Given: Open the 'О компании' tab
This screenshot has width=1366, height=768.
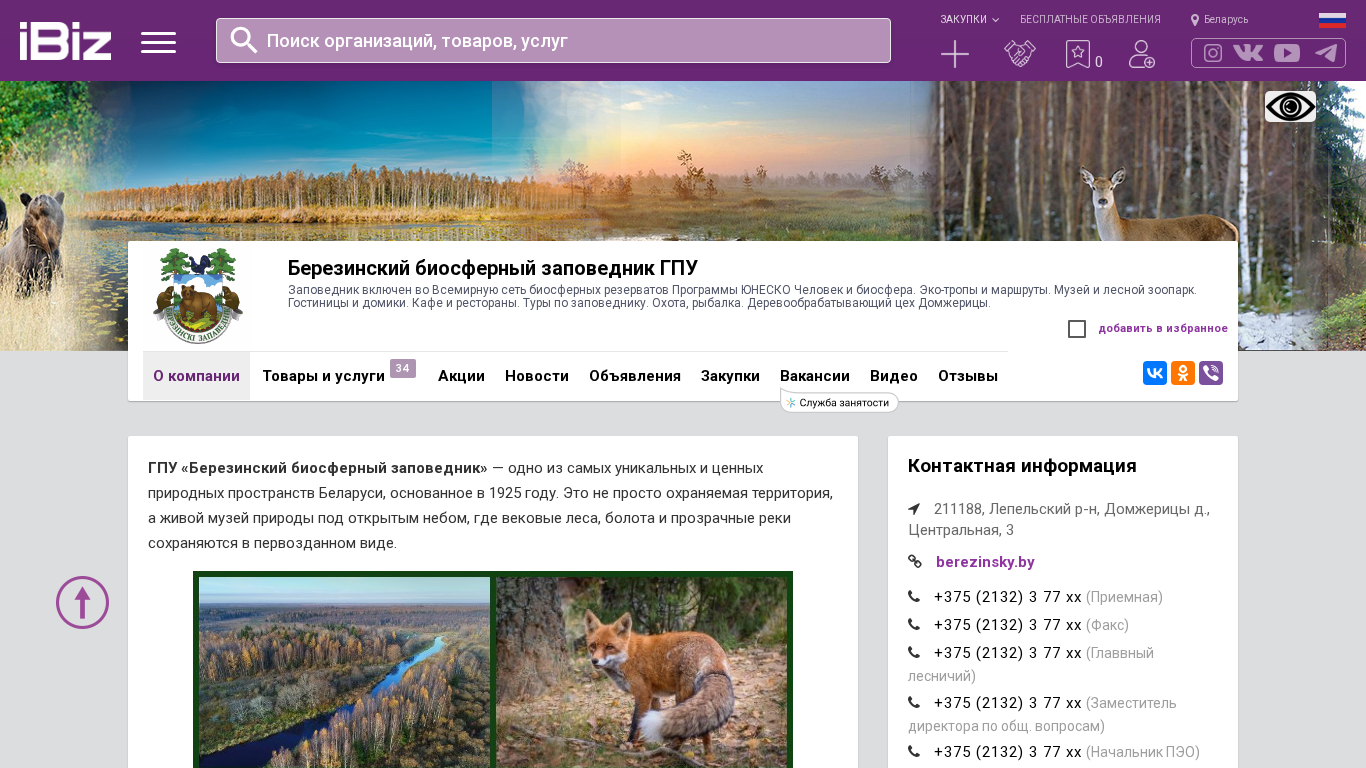Looking at the screenshot, I should point(196,376).
